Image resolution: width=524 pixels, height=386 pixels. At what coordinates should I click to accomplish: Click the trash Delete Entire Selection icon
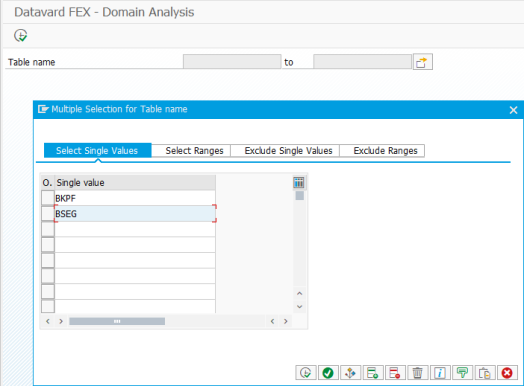[x=418, y=373]
